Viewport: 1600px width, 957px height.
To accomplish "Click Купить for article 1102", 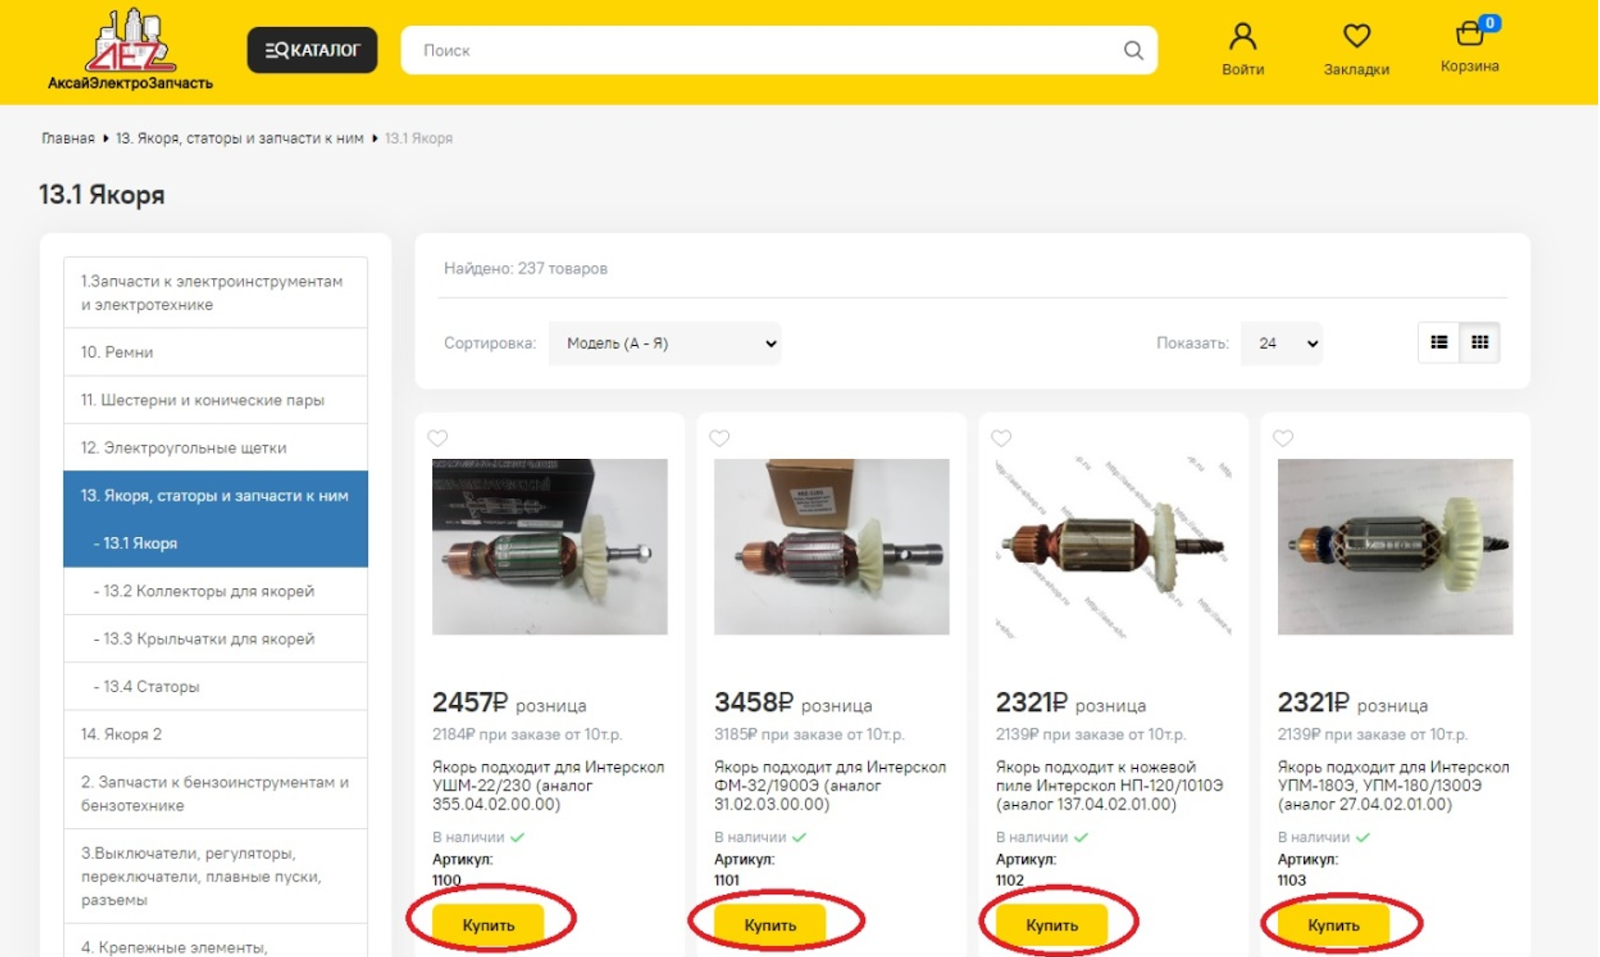I will (1052, 925).
